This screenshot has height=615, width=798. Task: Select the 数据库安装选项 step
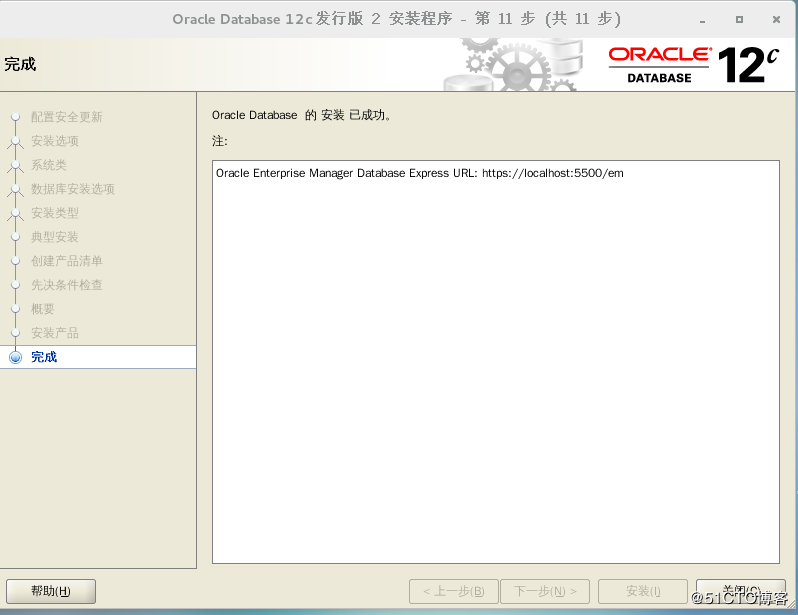tap(73, 189)
